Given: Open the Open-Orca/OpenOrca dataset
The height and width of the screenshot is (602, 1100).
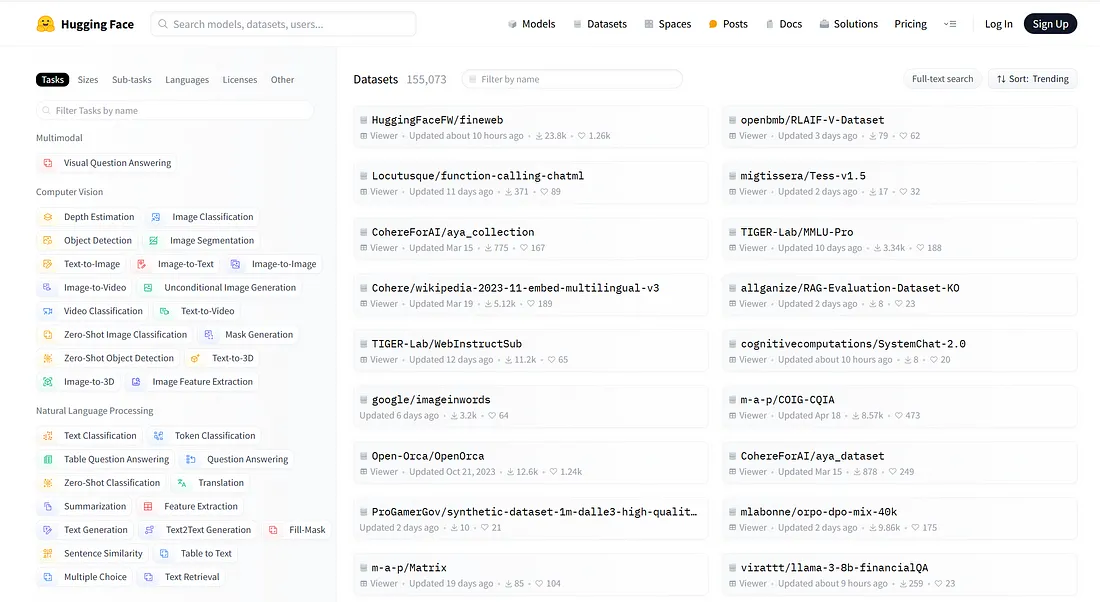Looking at the screenshot, I should coord(531,463).
